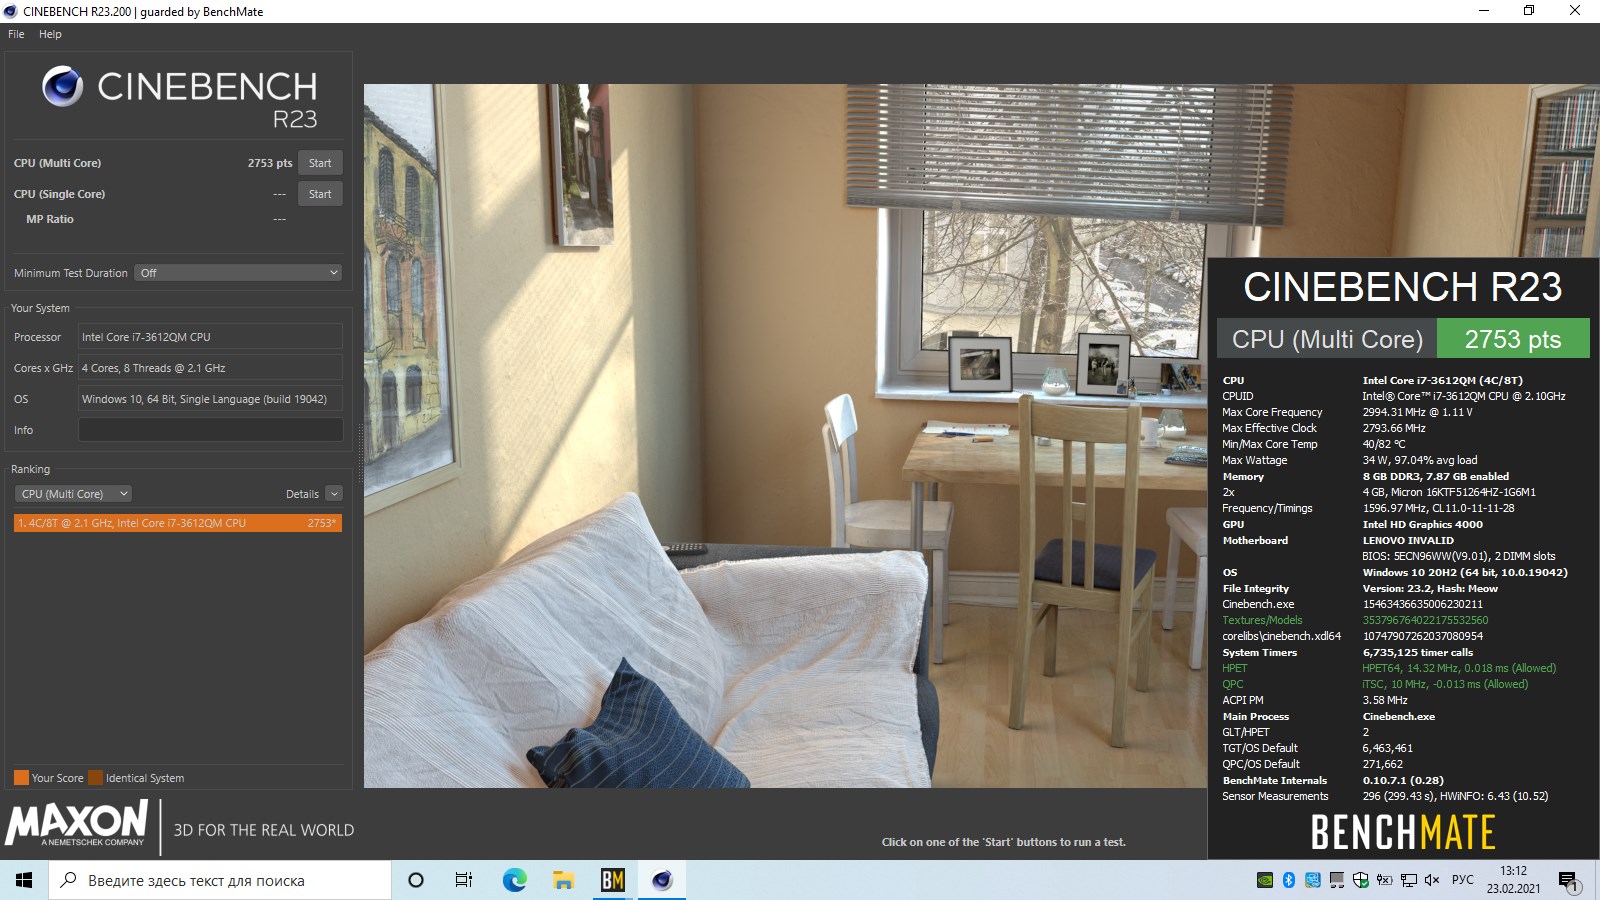Open the Action Center notifications icon
This screenshot has width=1600, height=900.
point(1569,881)
